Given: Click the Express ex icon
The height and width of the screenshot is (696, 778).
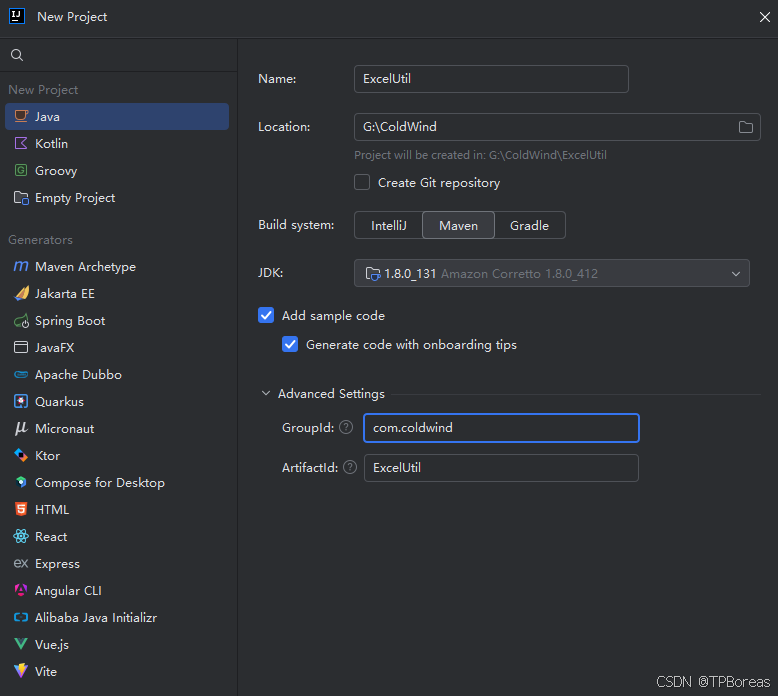Looking at the screenshot, I should 21,564.
